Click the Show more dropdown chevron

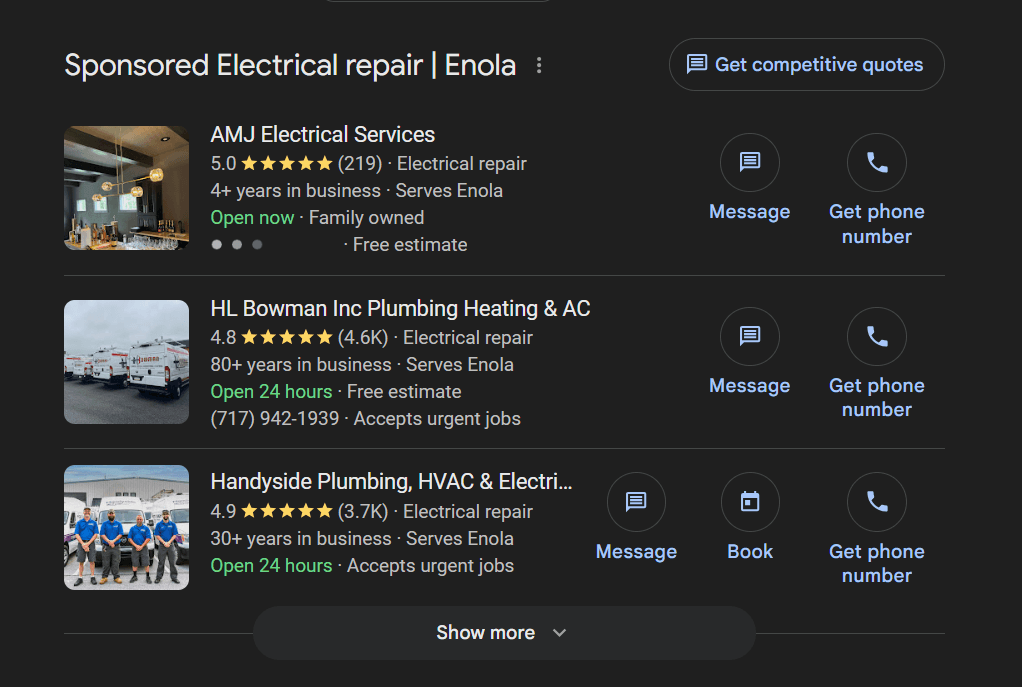tap(560, 633)
